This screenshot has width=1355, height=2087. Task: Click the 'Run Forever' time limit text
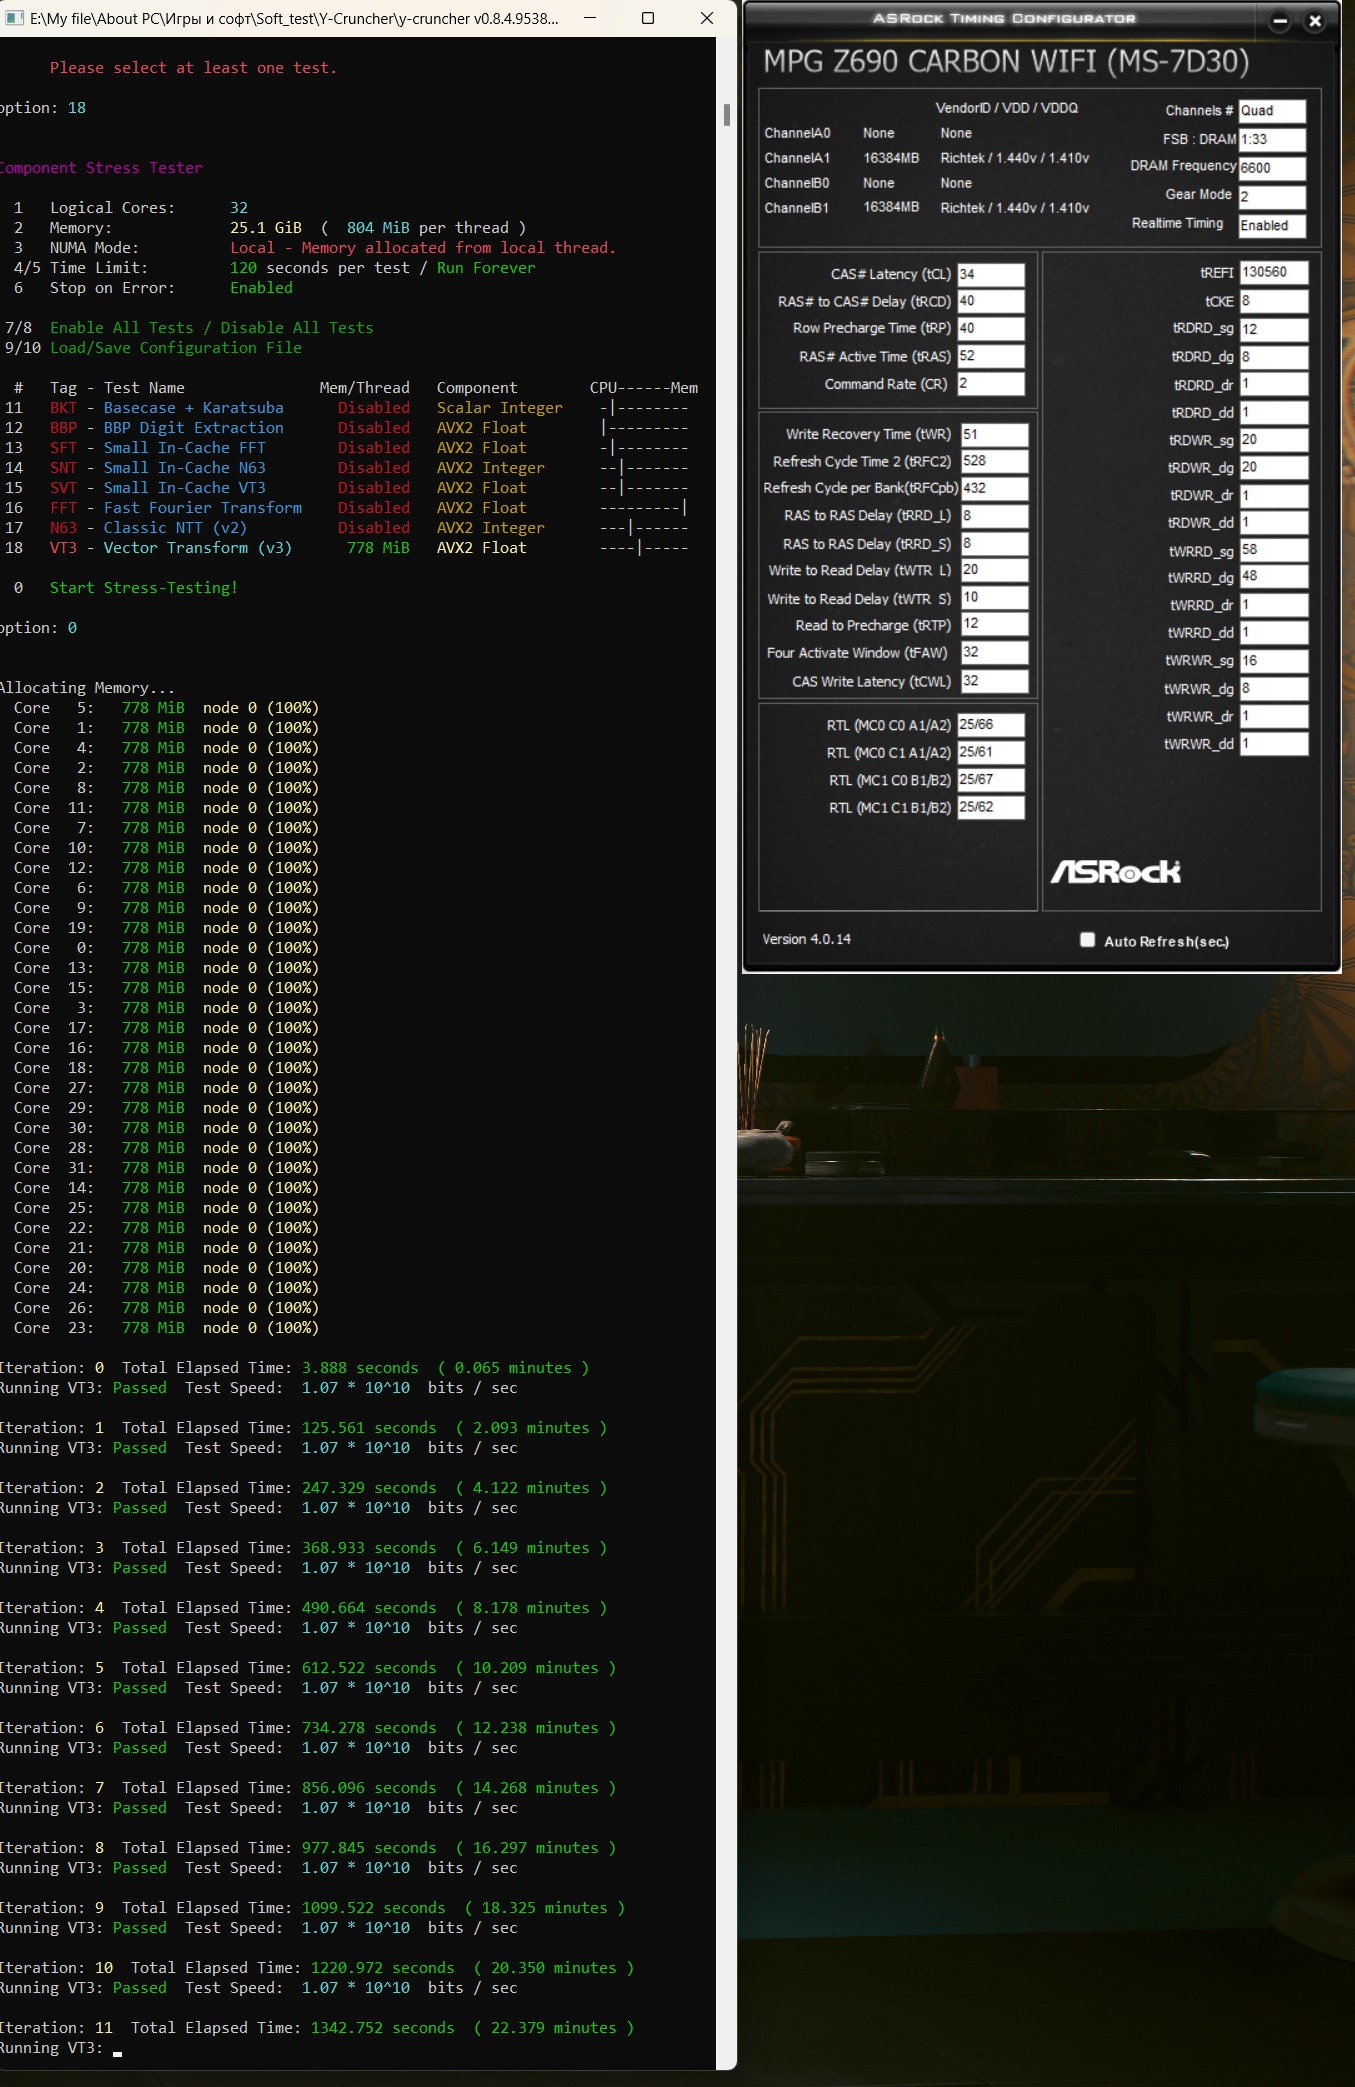pyautogui.click(x=486, y=268)
